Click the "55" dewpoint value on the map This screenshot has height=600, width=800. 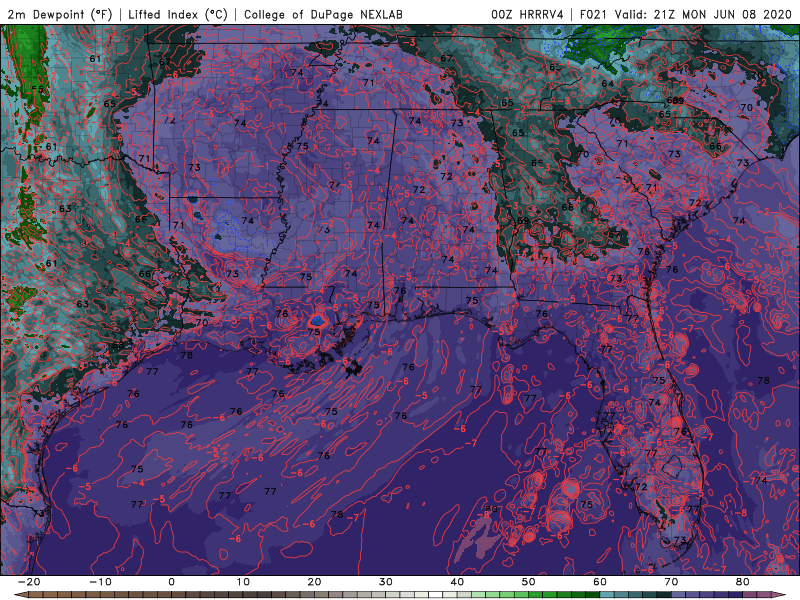coord(38,89)
